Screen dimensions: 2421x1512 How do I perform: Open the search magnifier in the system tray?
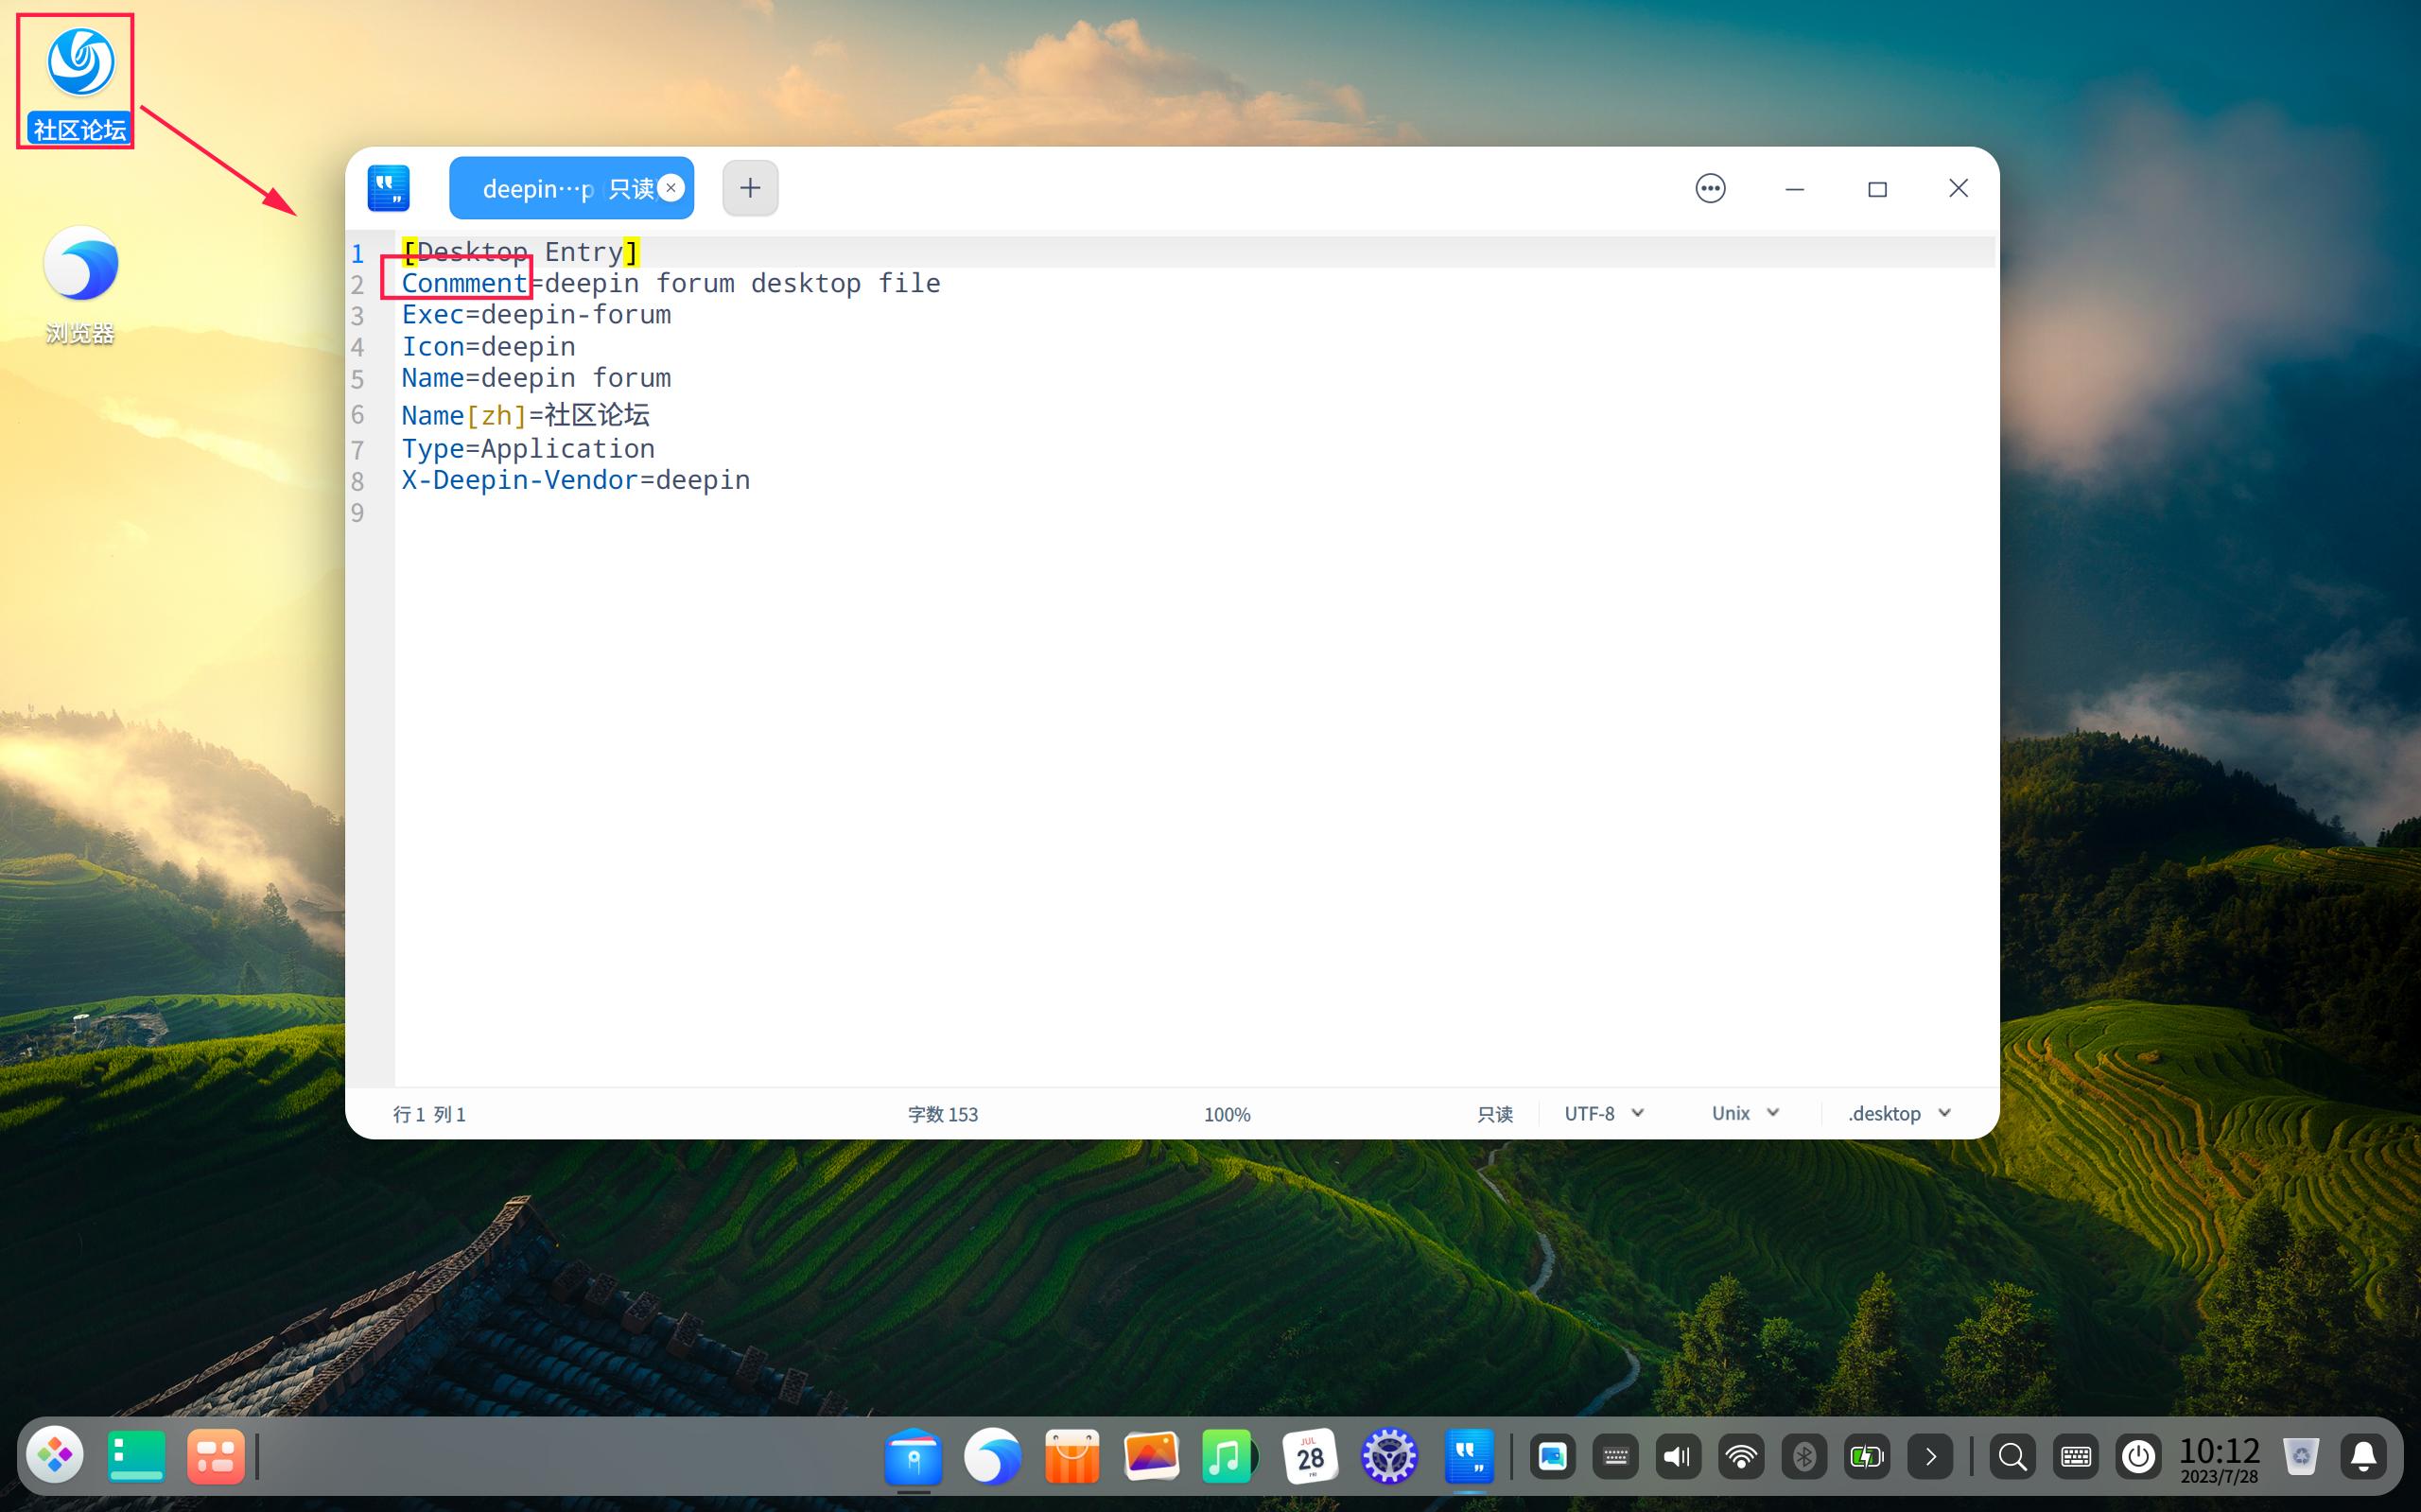[x=2014, y=1456]
